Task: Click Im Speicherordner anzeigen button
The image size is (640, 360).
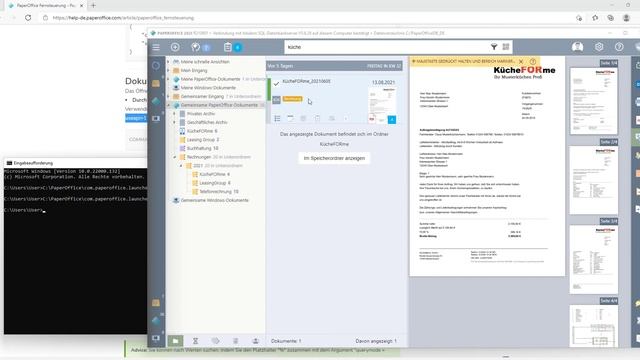Action: click(334, 158)
